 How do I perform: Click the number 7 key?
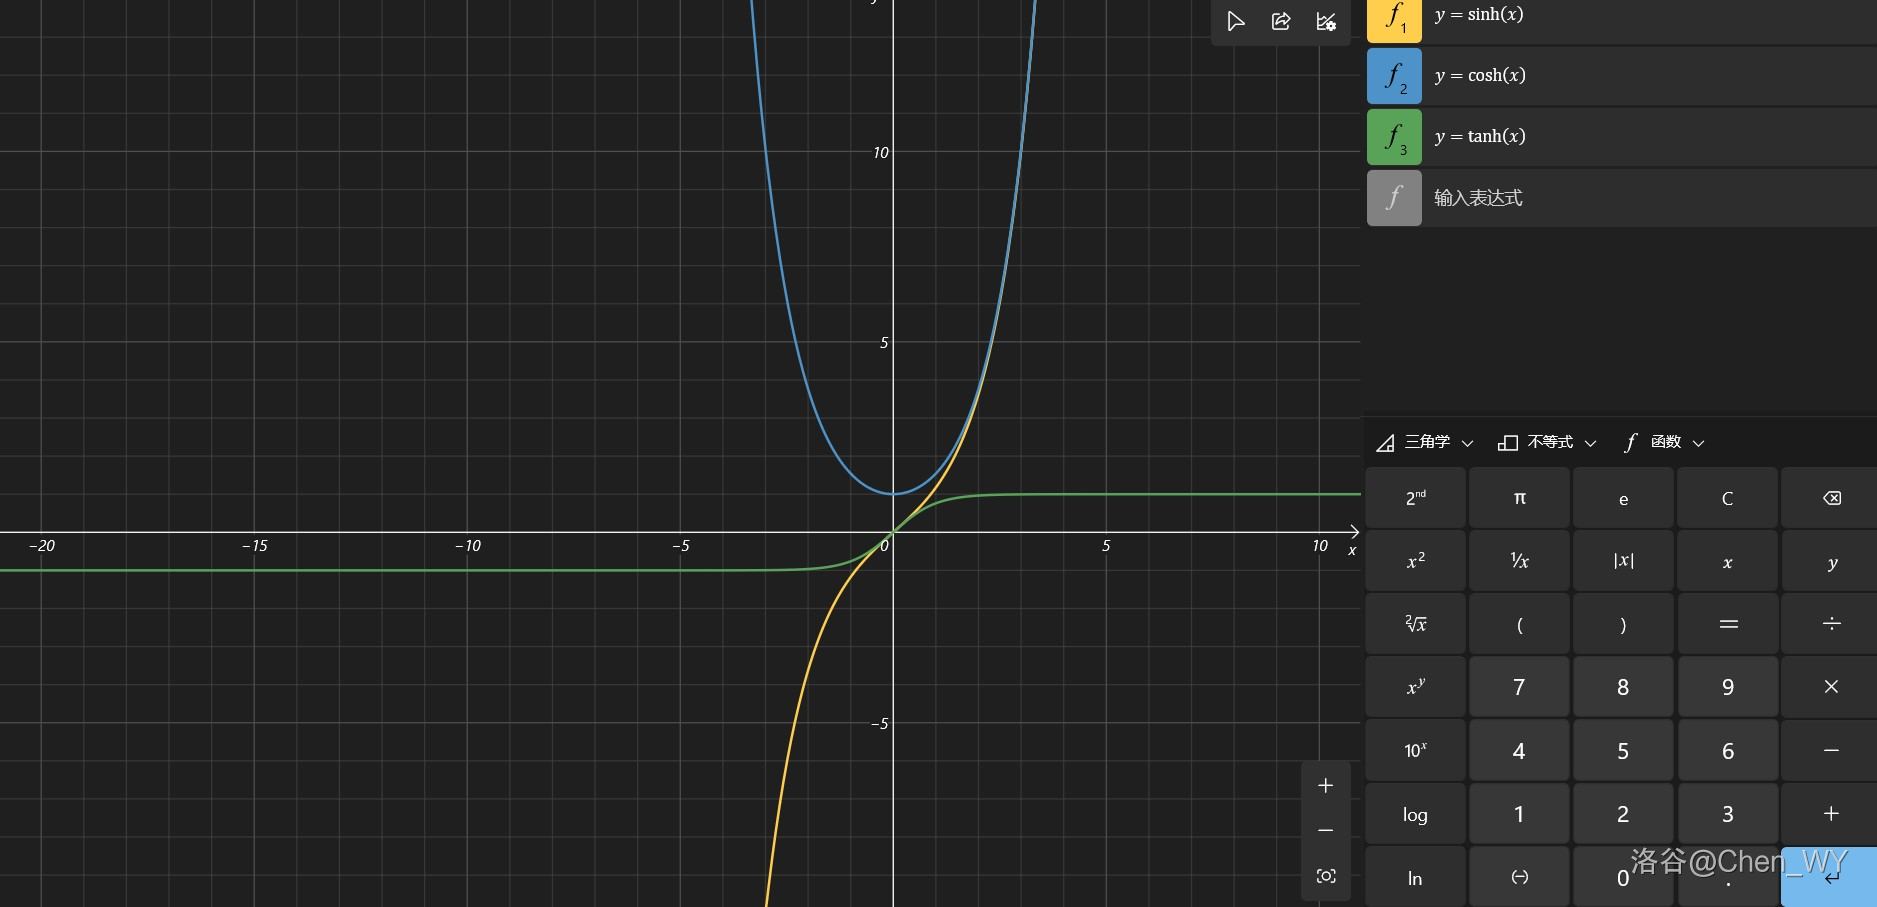click(1519, 687)
